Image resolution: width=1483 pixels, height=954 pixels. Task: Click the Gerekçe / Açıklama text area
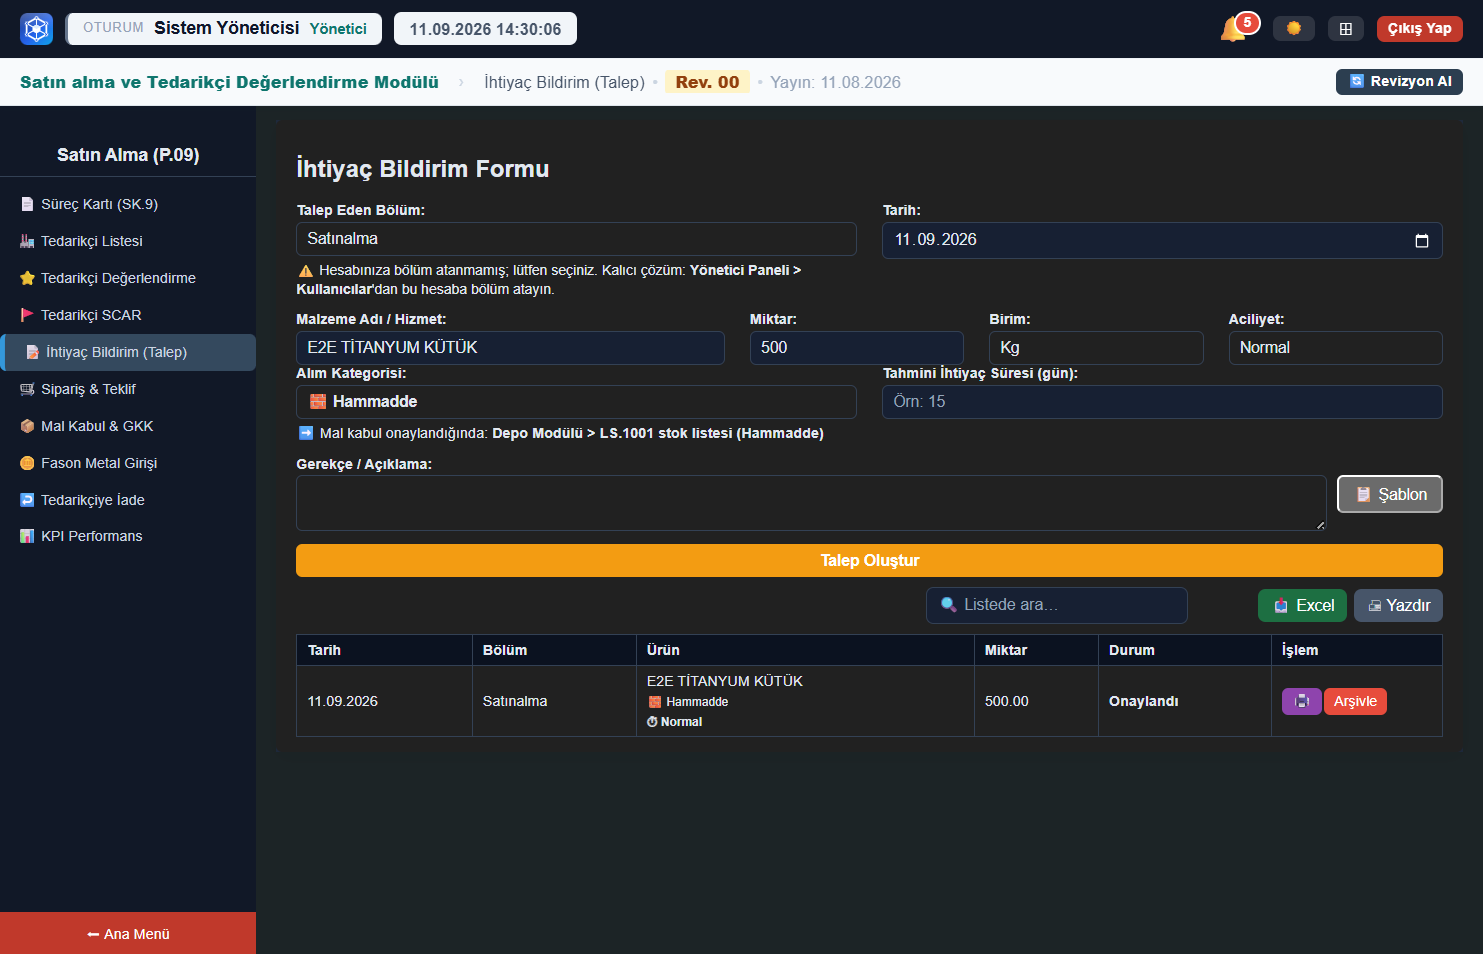811,503
